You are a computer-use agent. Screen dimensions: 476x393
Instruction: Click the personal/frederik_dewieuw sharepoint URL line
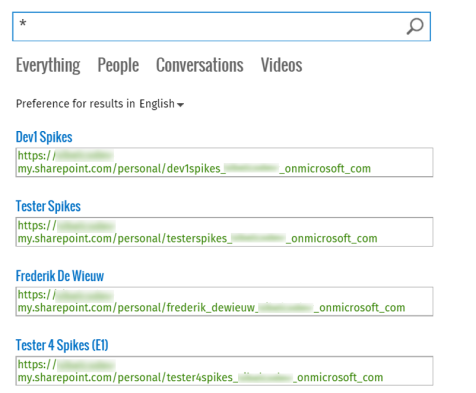tap(211, 307)
